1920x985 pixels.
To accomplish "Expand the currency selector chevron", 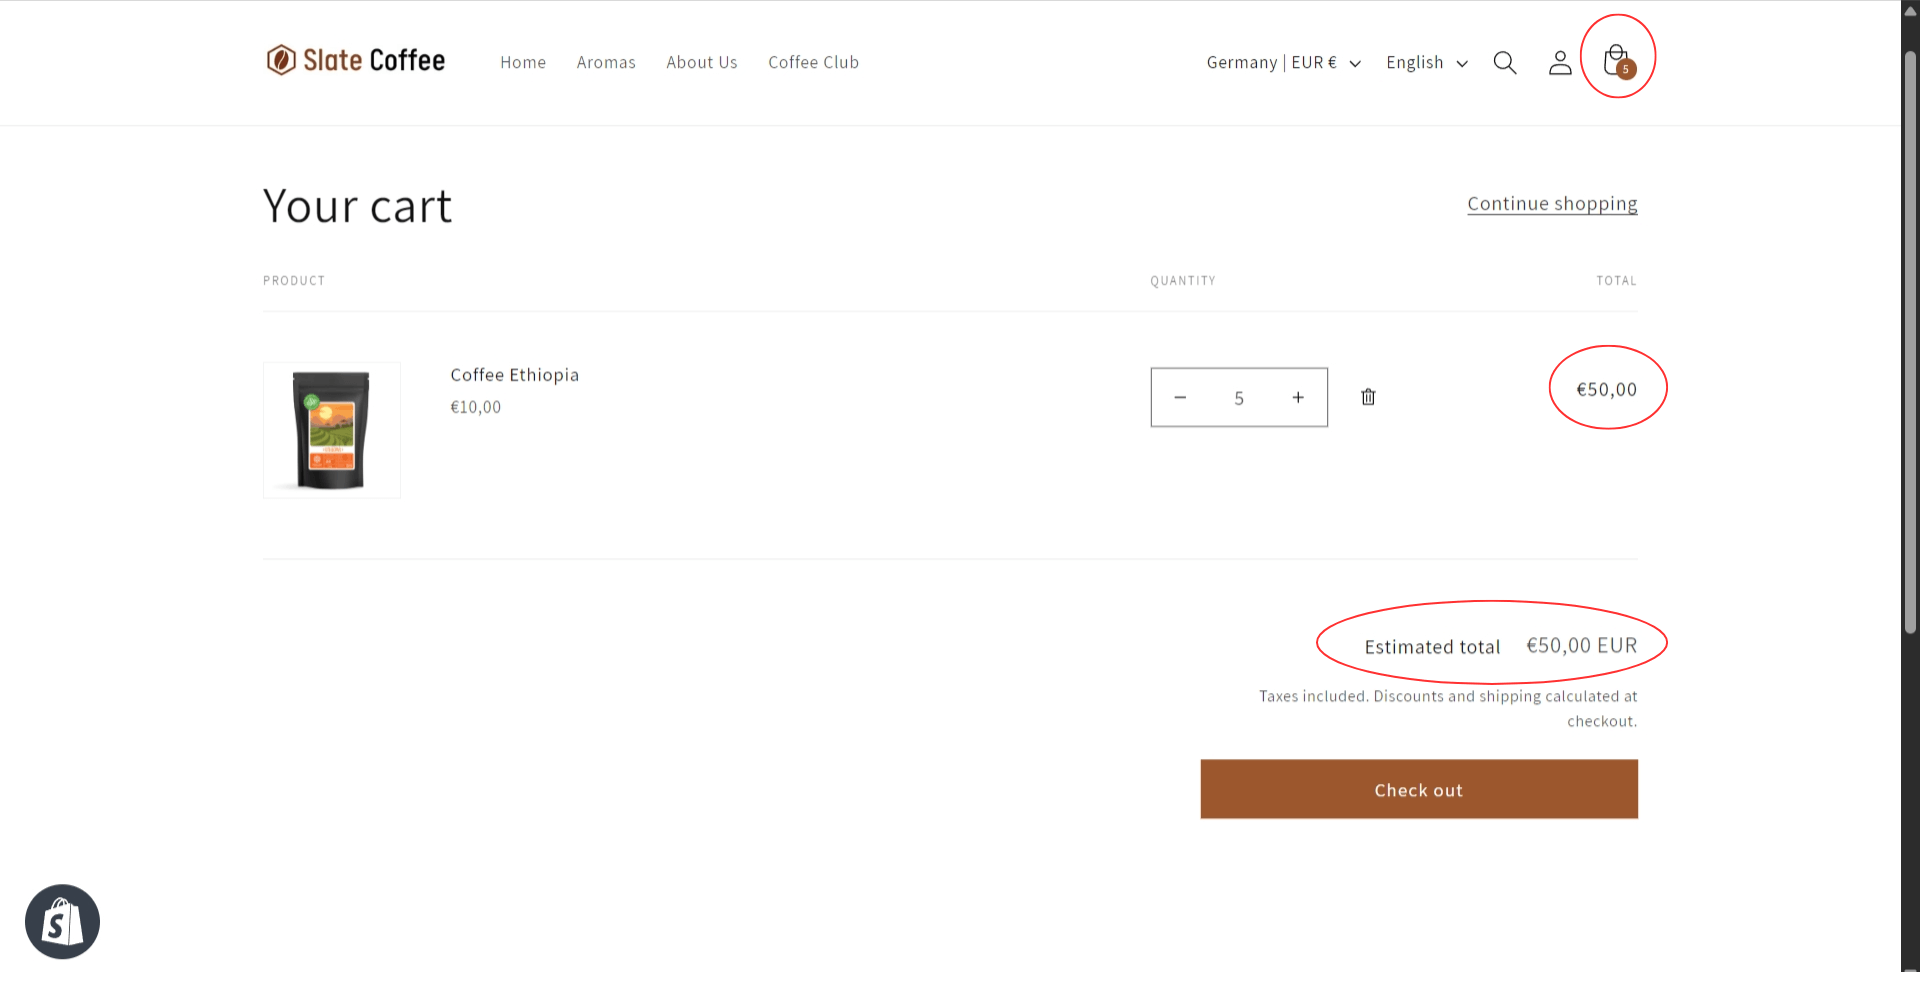I will point(1356,63).
